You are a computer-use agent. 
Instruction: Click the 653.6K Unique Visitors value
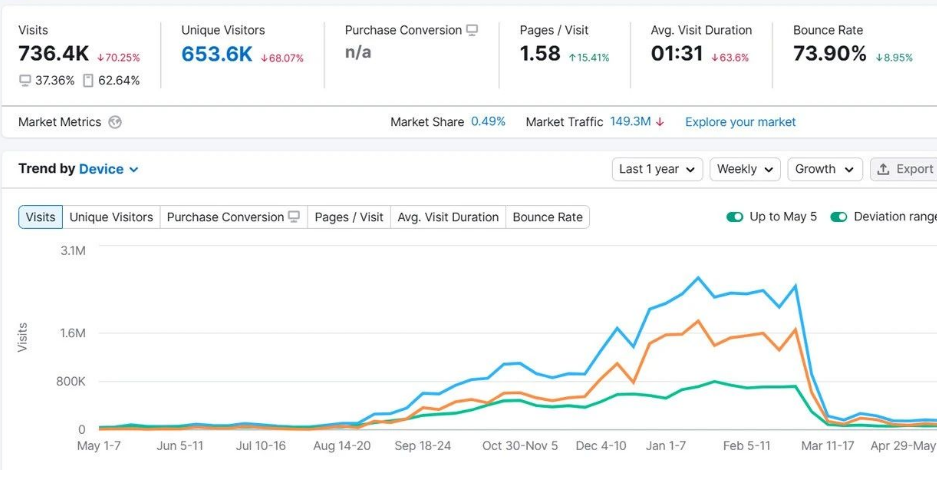click(217, 54)
